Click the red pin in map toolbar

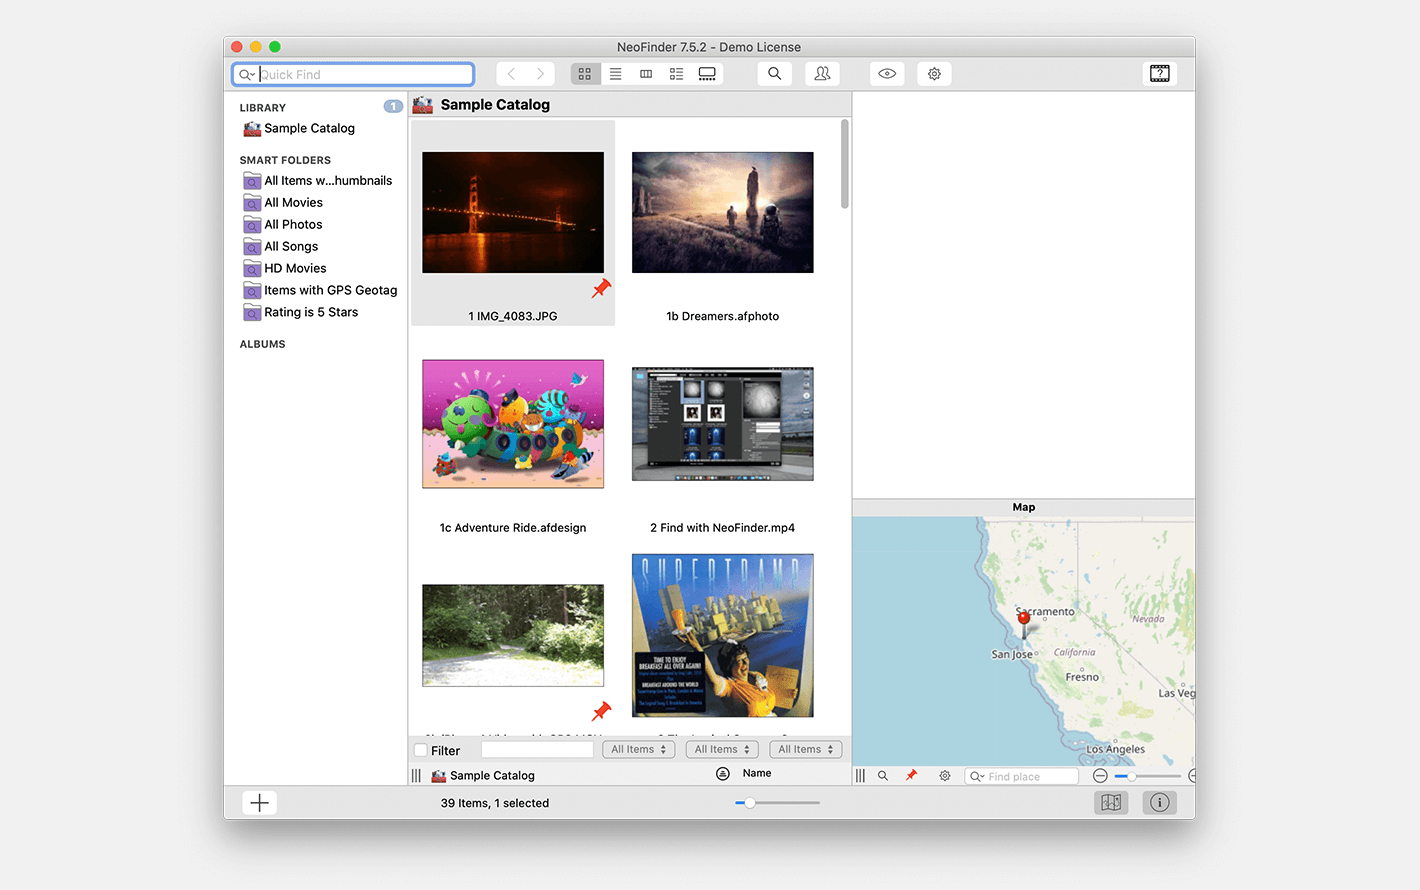point(911,776)
